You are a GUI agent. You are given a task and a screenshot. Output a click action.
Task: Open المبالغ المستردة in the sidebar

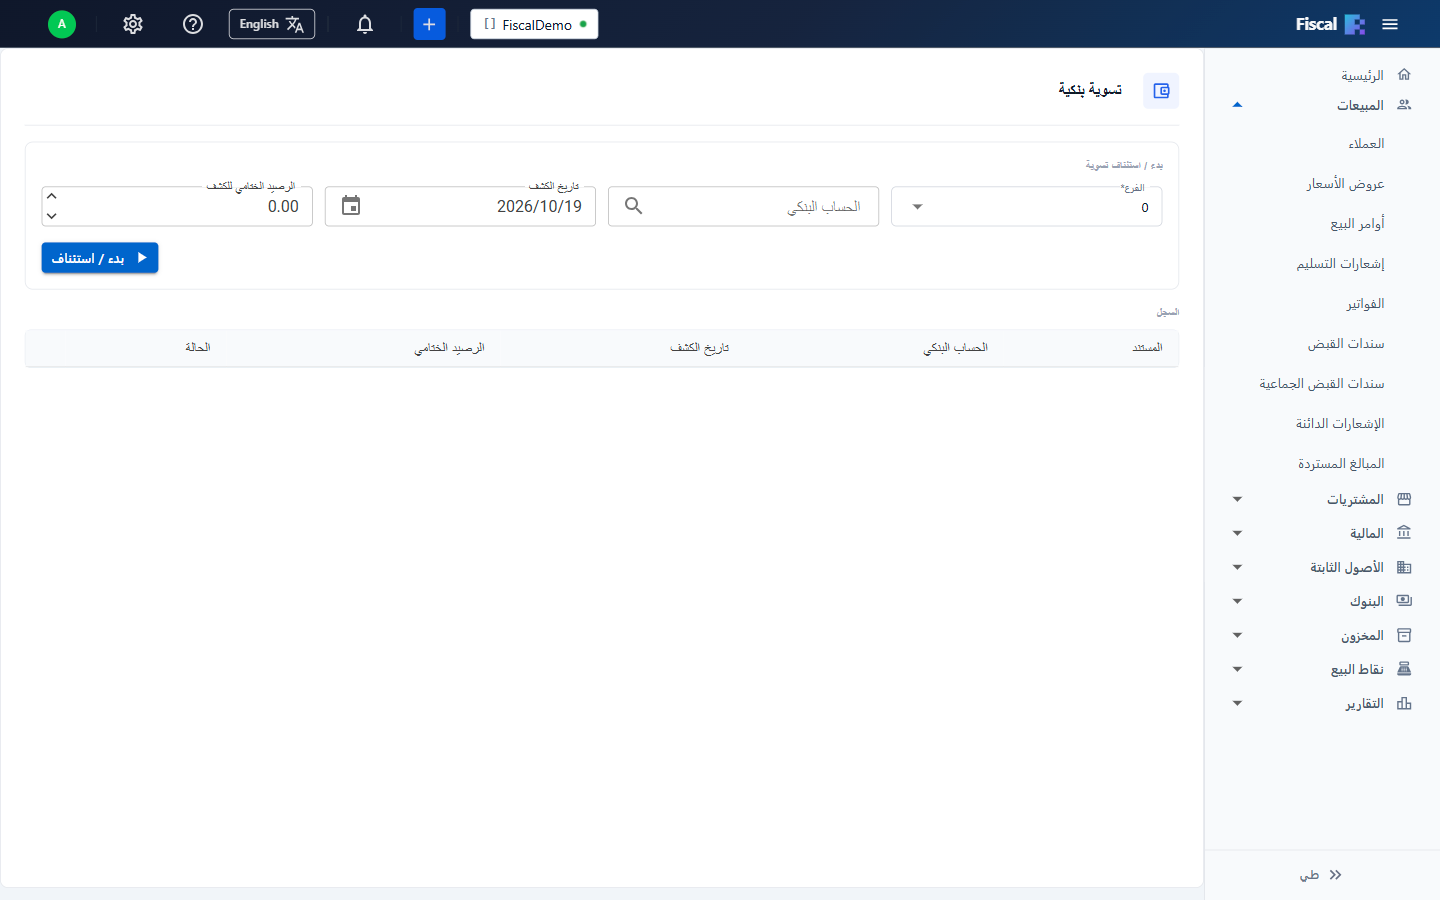coord(1341,464)
